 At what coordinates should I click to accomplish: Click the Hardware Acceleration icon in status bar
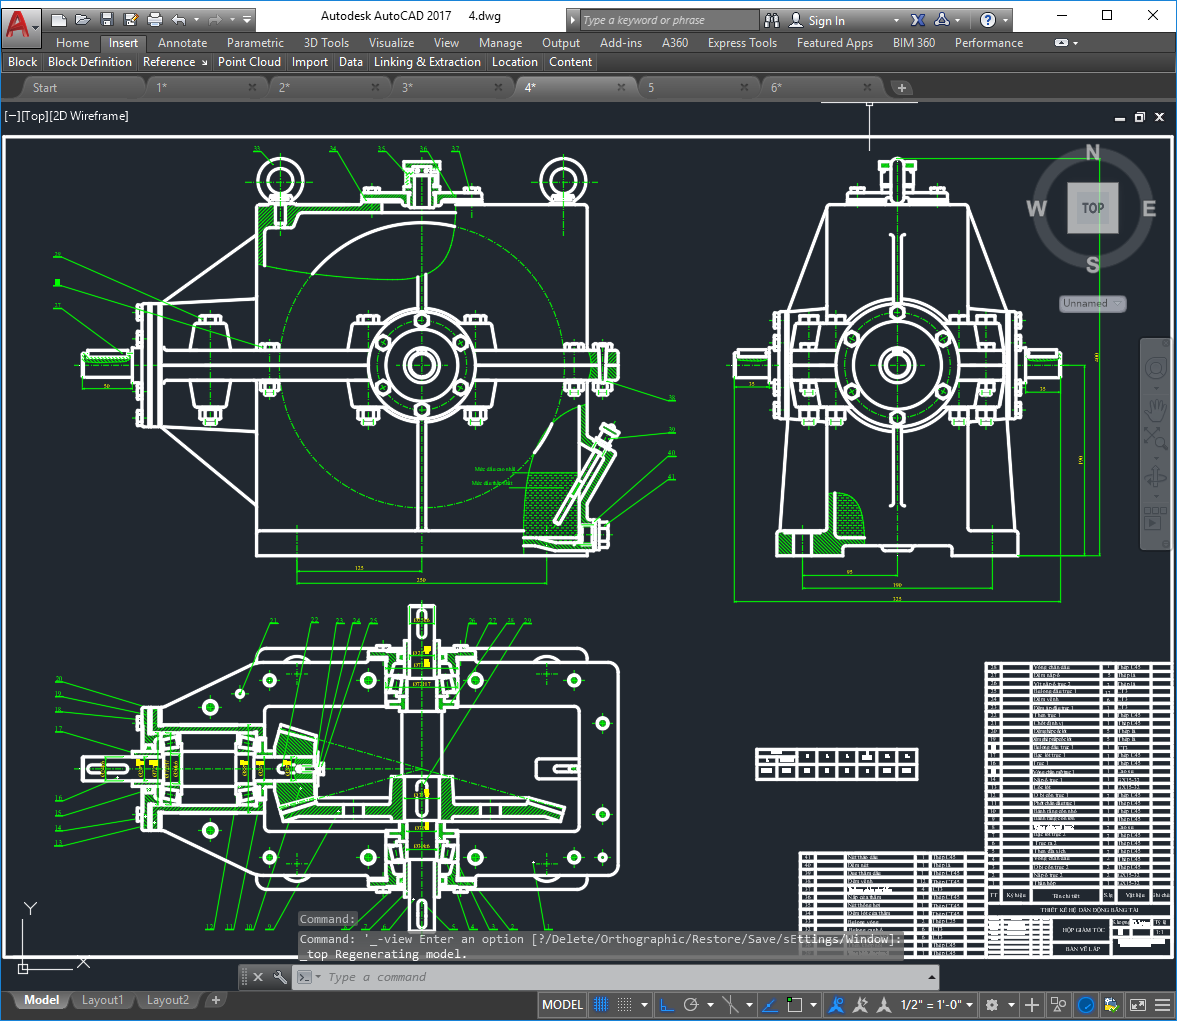1086,1005
